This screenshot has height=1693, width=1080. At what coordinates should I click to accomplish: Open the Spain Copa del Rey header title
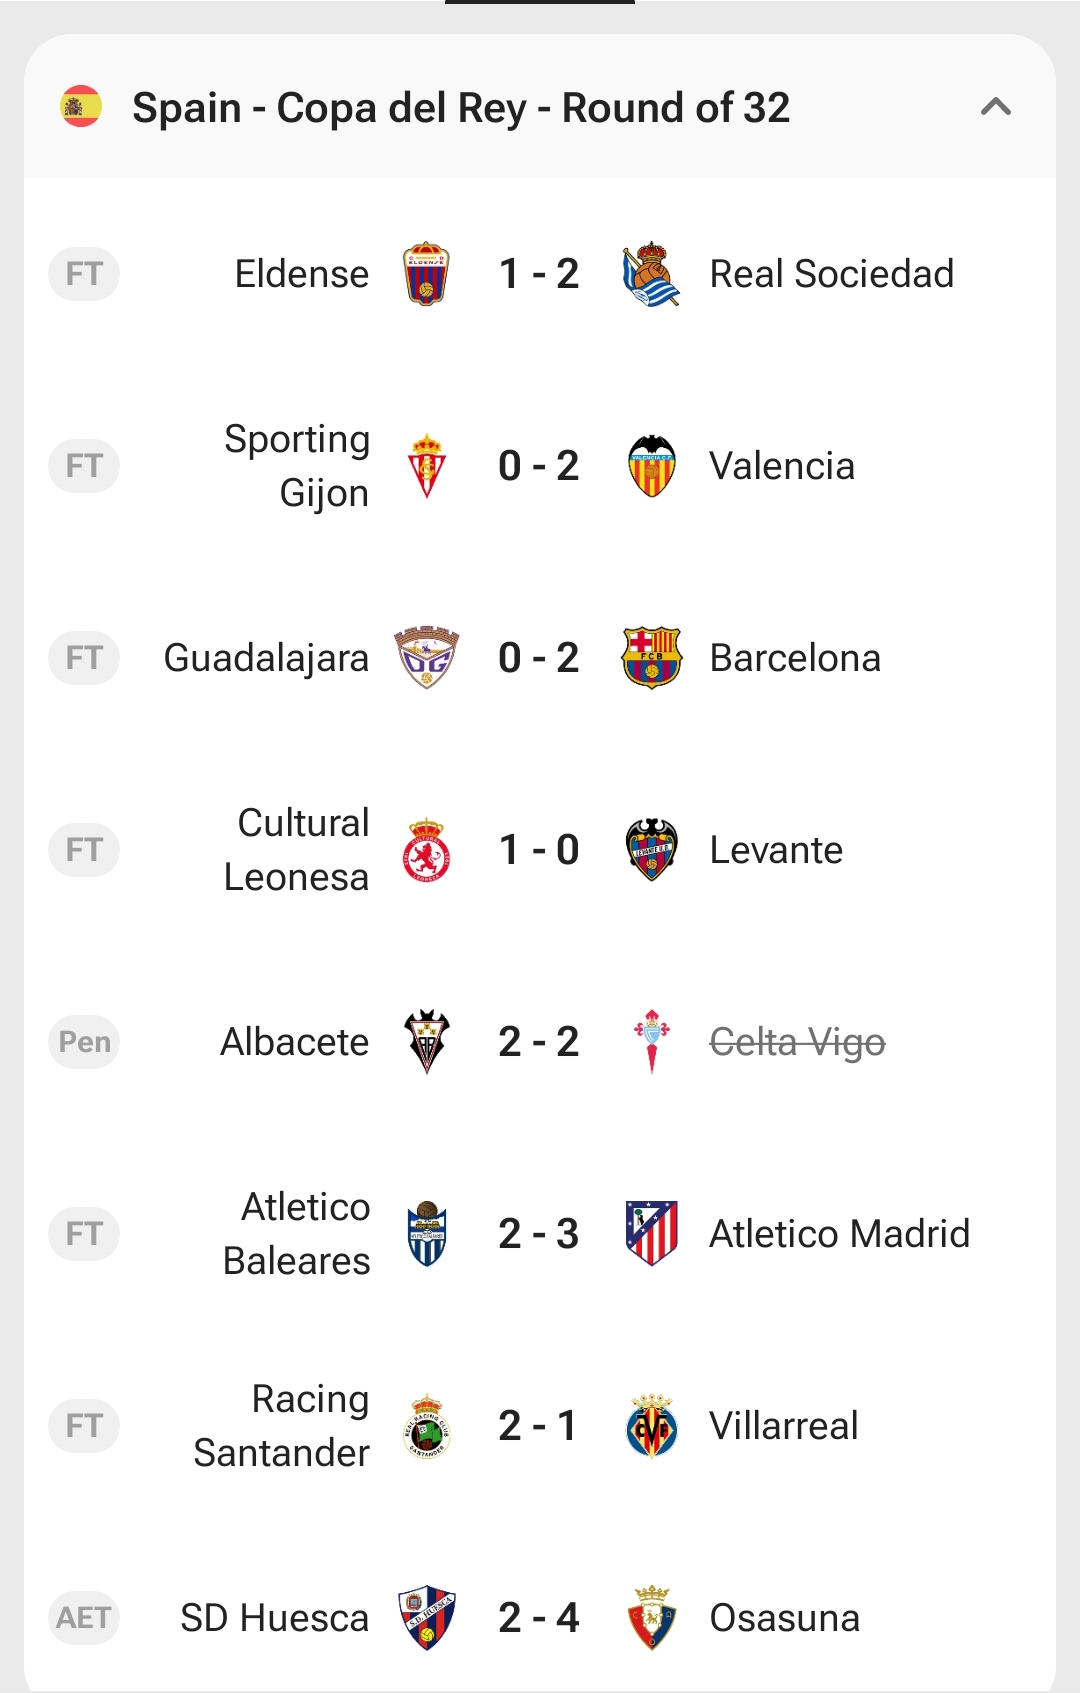pos(461,108)
